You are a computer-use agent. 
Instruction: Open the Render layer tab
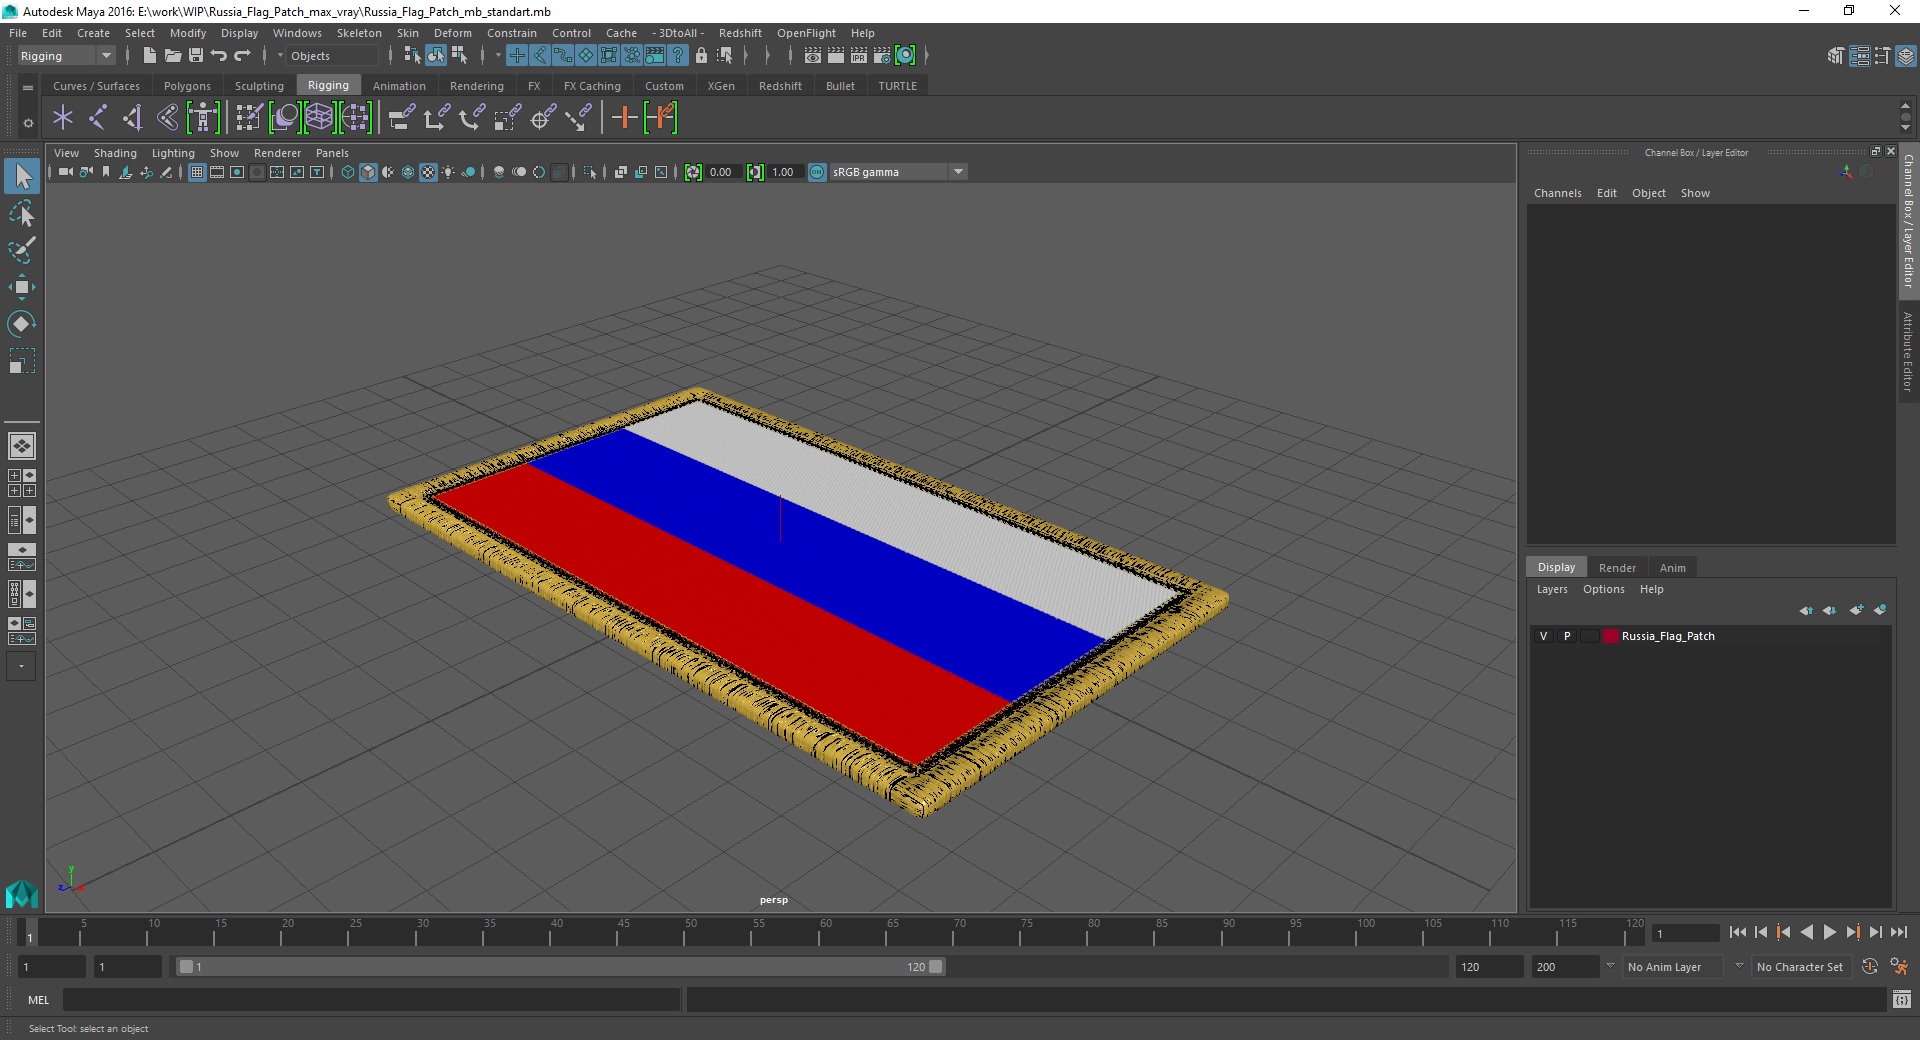click(x=1617, y=567)
